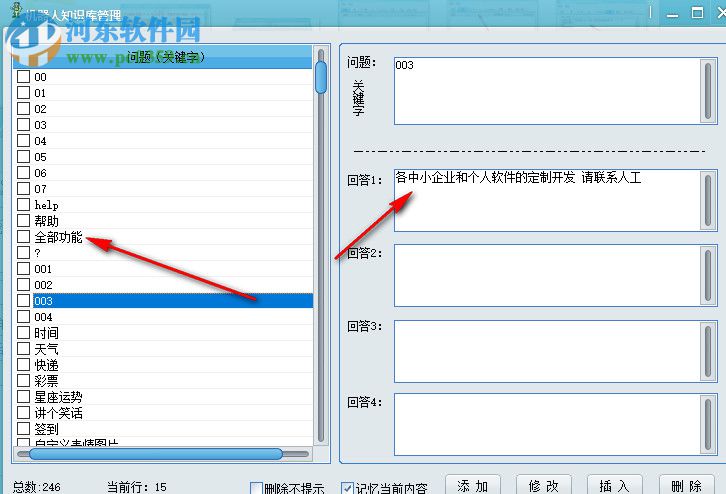Click the 回答1 box vertical scrollbar
Image resolution: width=726 pixels, height=494 pixels.
tap(708, 200)
